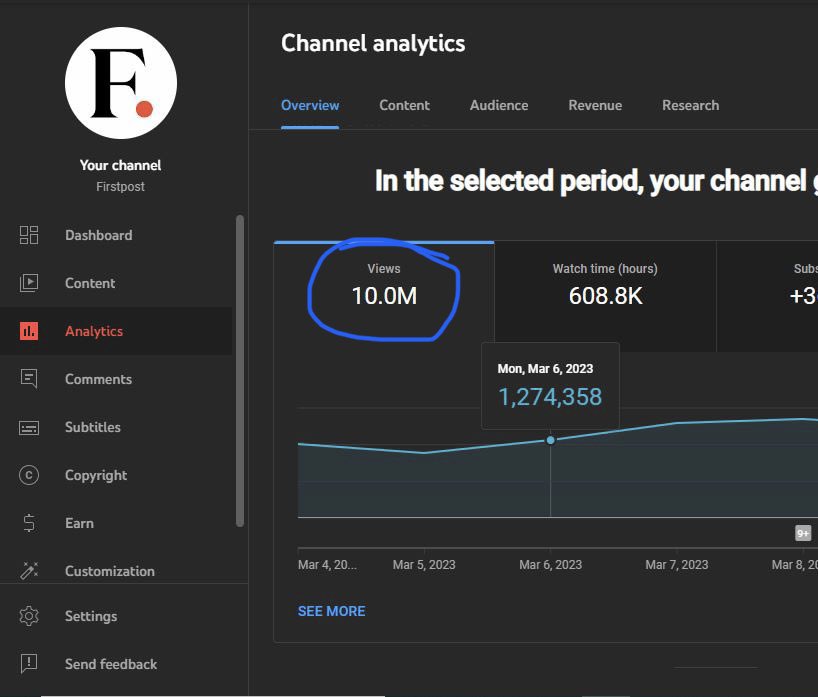This screenshot has height=697, width=818.
Task: Select the Views metric card
Action: (x=384, y=296)
